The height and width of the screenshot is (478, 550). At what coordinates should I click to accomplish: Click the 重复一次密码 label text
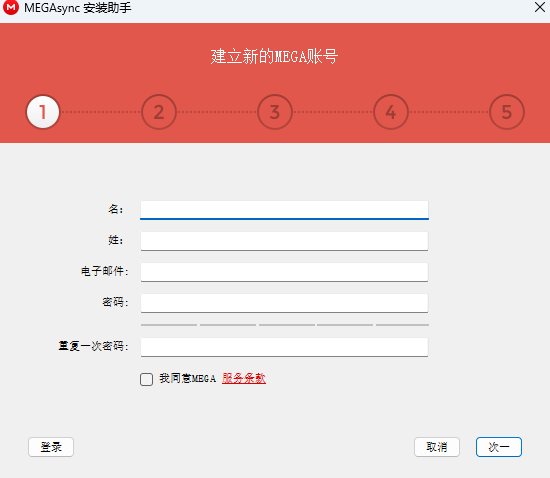[93, 346]
